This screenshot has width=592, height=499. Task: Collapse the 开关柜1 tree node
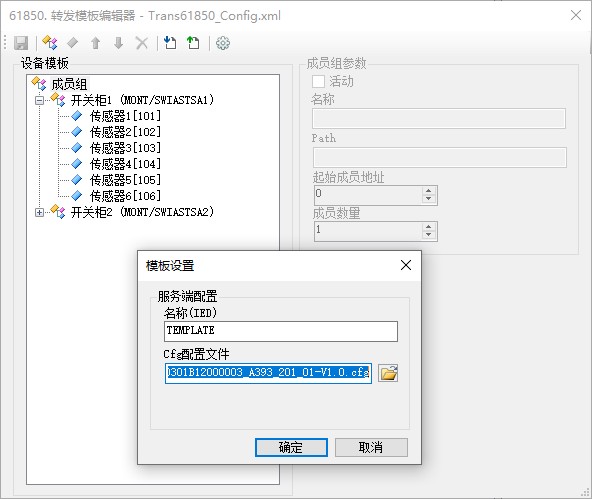(x=39, y=100)
